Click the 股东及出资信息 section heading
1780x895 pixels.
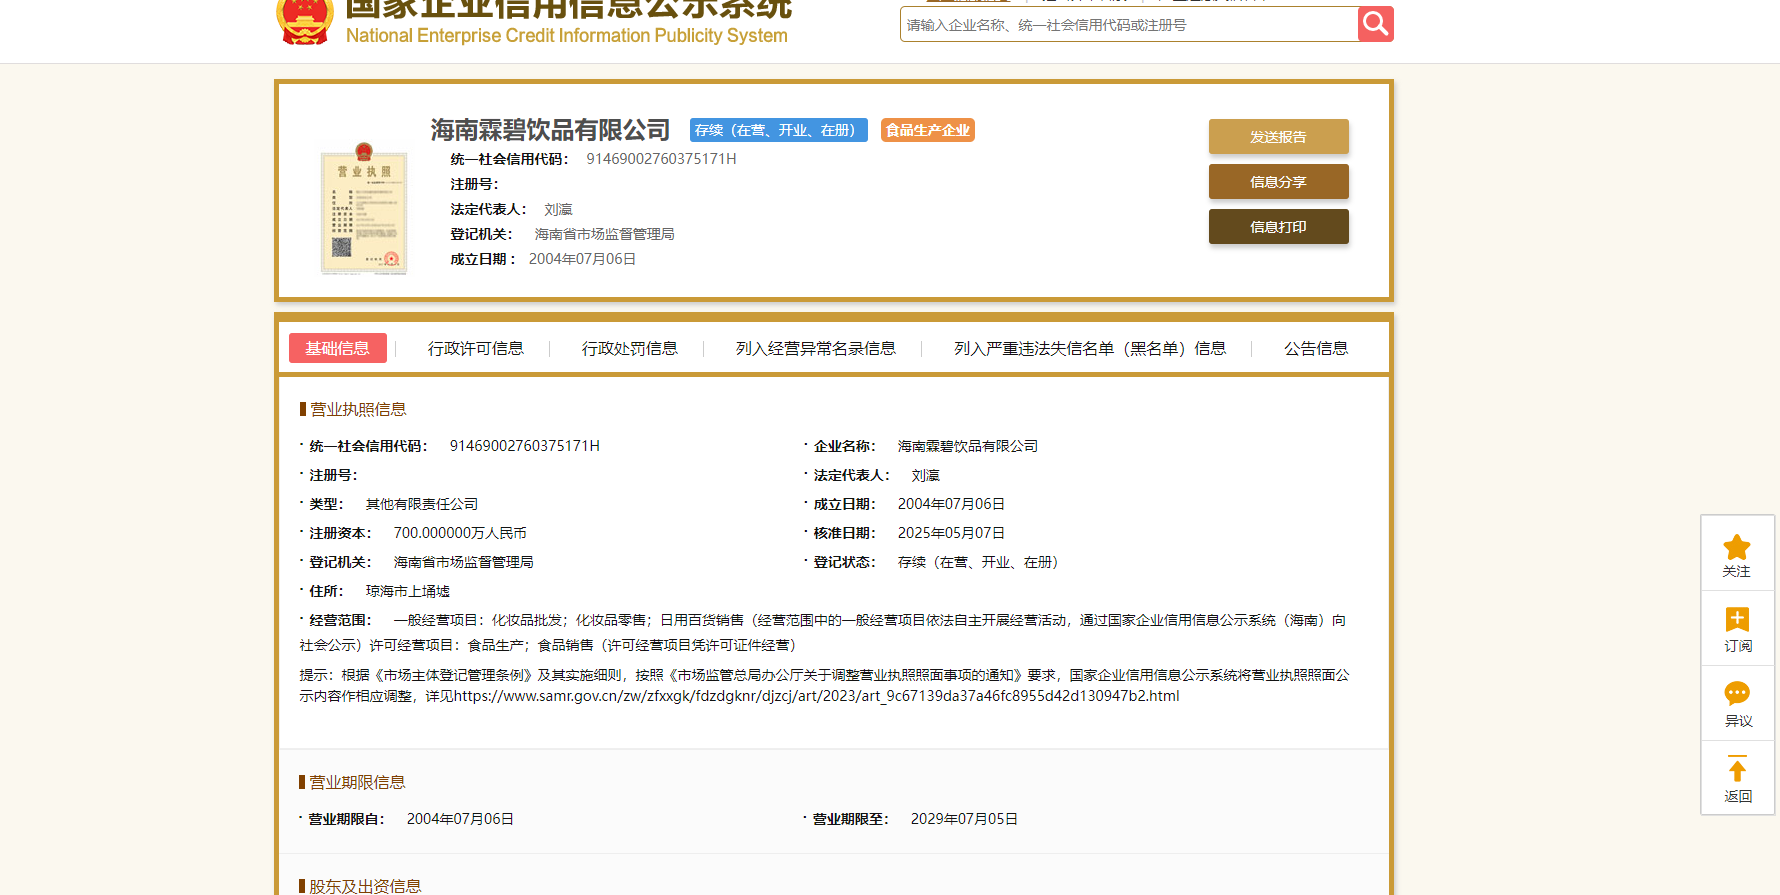tap(365, 886)
